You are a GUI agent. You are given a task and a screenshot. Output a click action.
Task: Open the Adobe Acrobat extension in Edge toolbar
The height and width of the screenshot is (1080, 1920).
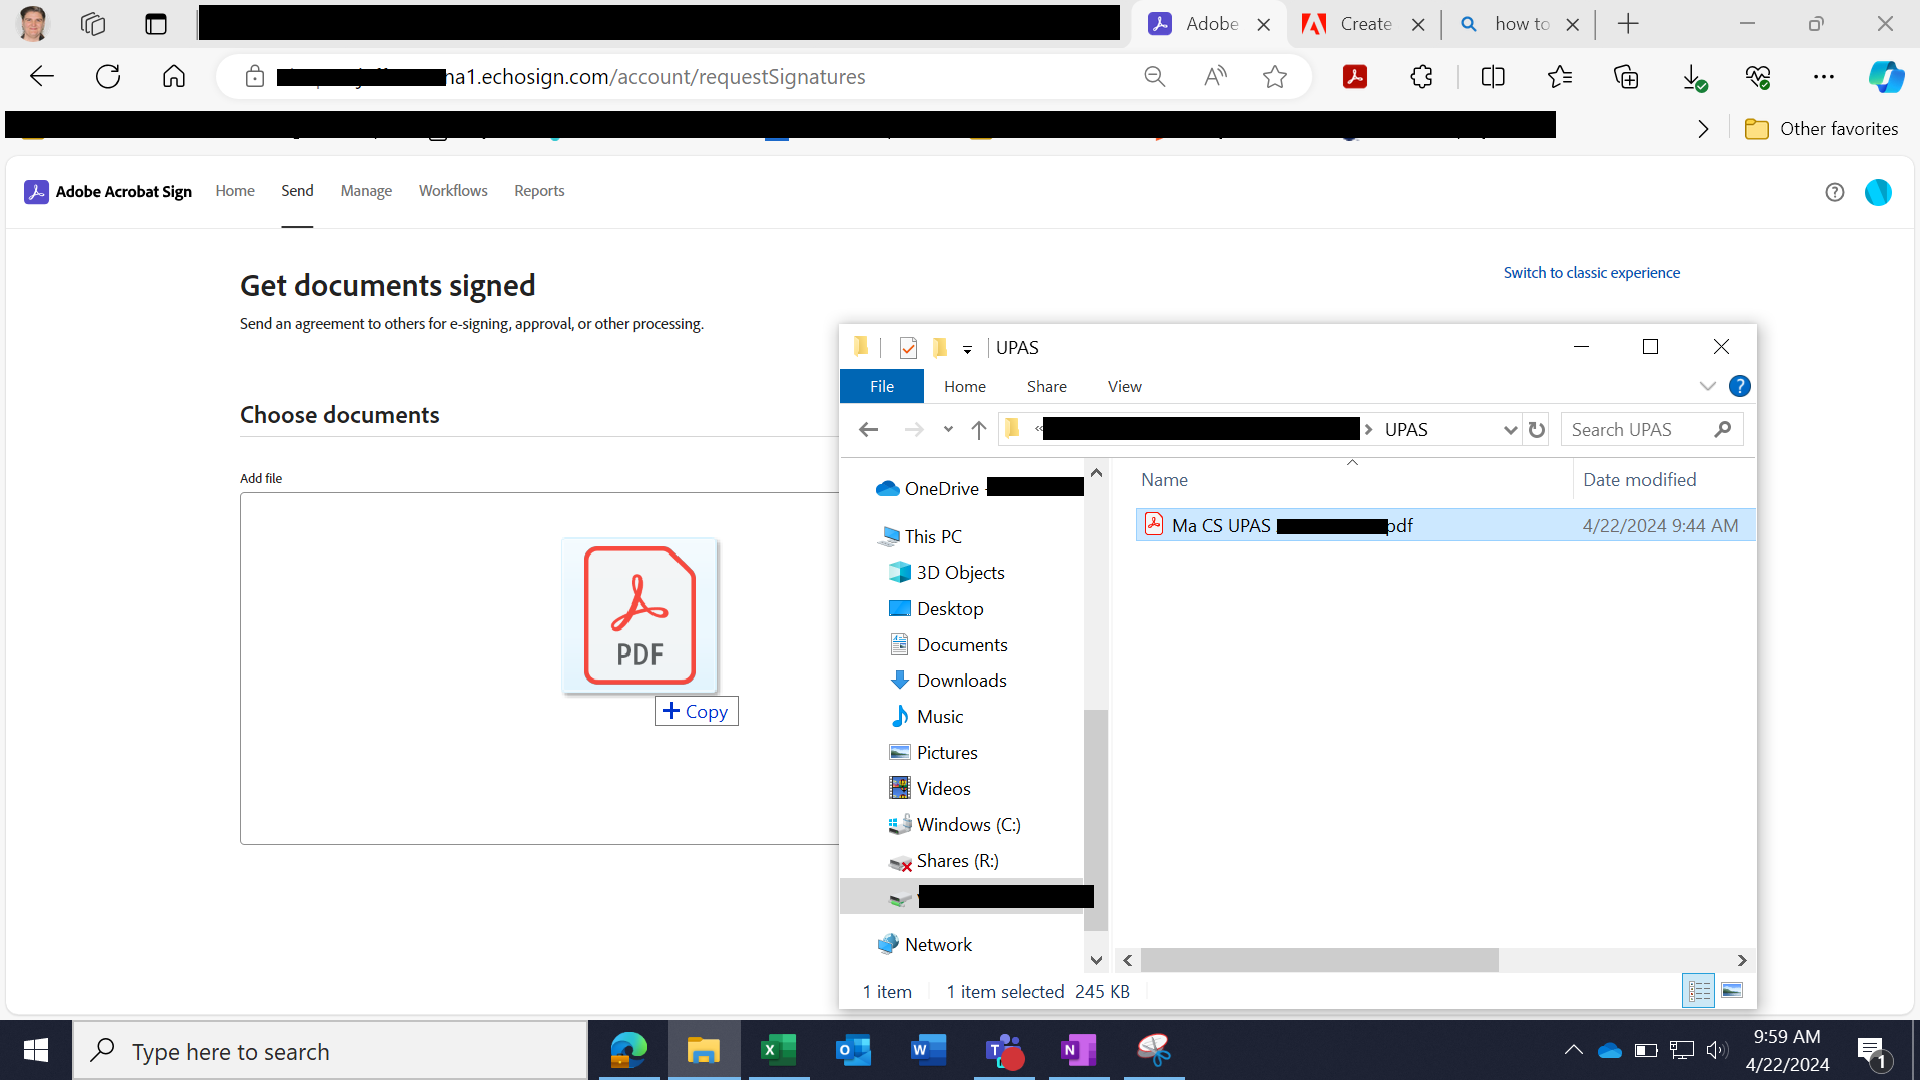1356,76
